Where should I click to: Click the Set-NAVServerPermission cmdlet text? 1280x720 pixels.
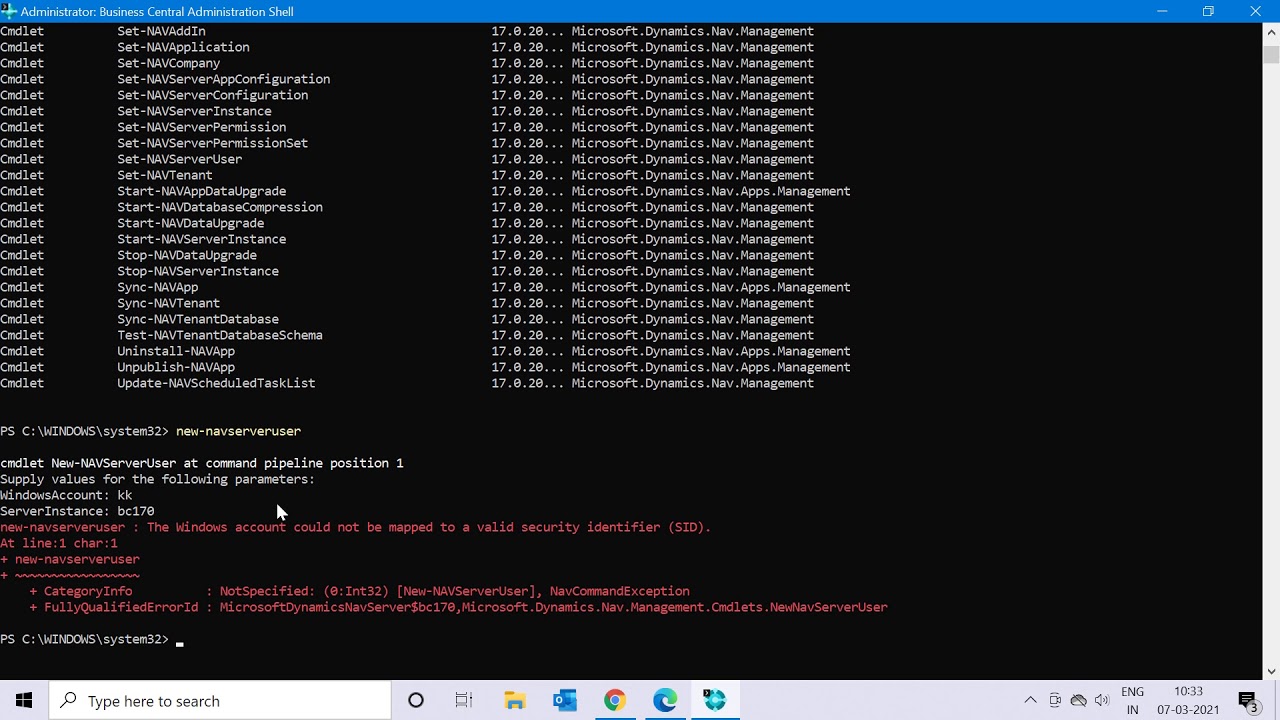[201, 127]
